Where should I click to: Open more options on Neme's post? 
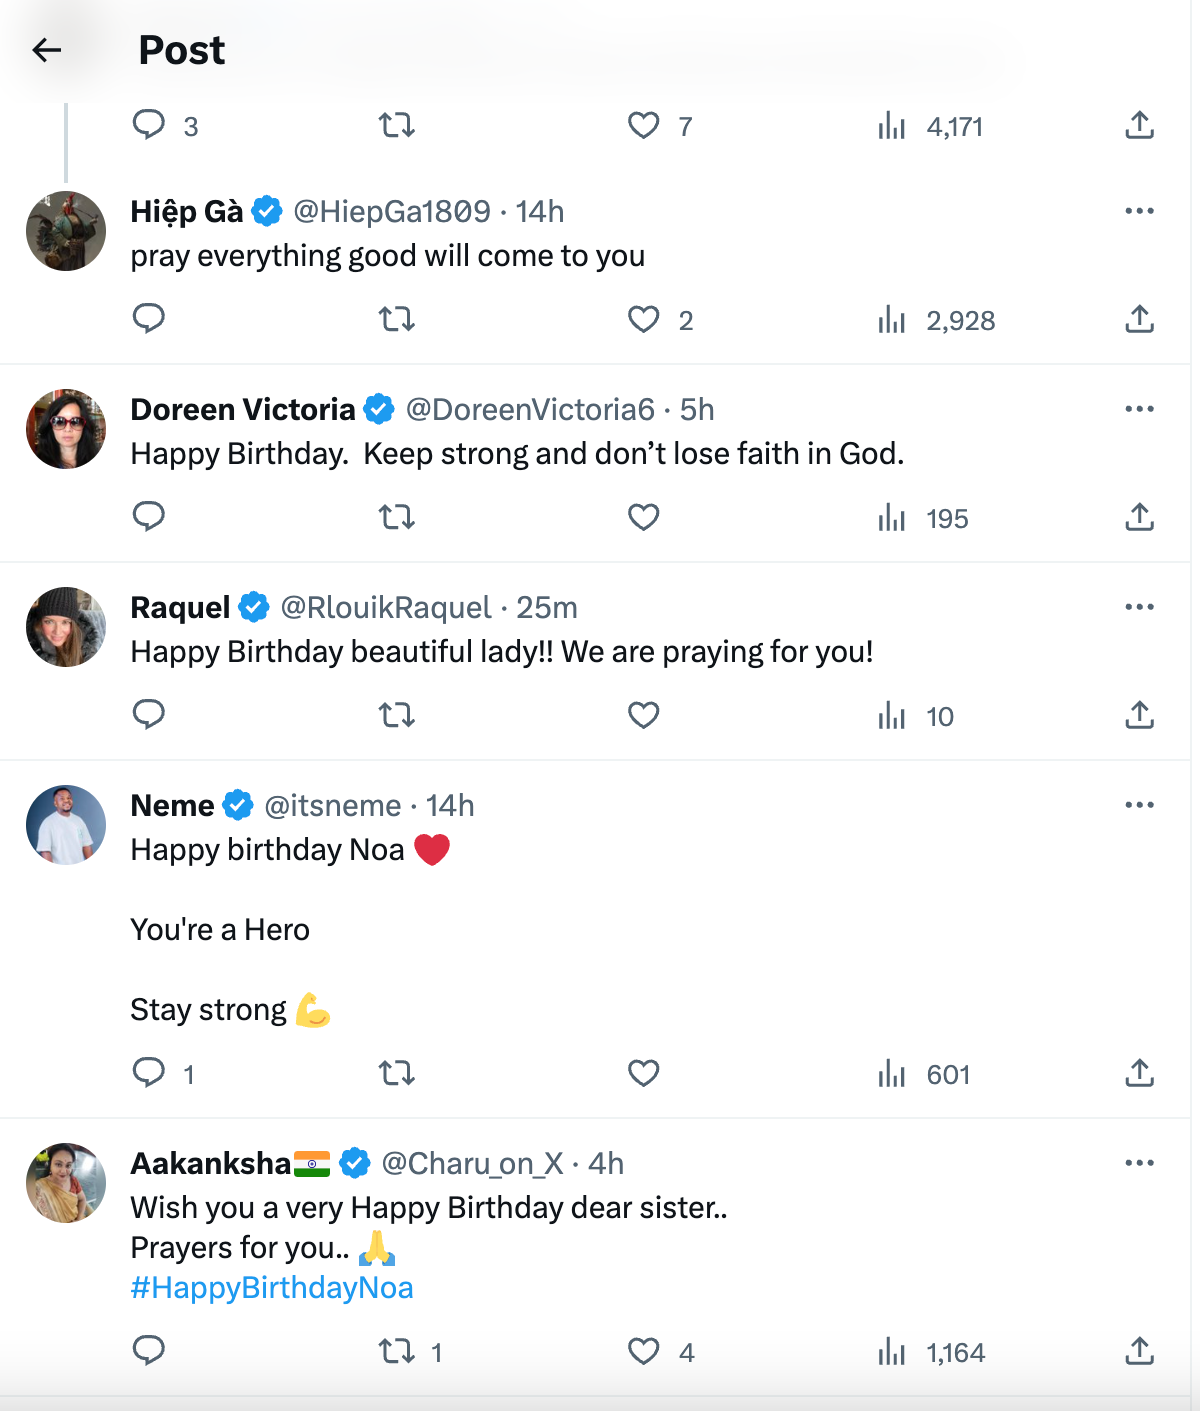click(1139, 805)
